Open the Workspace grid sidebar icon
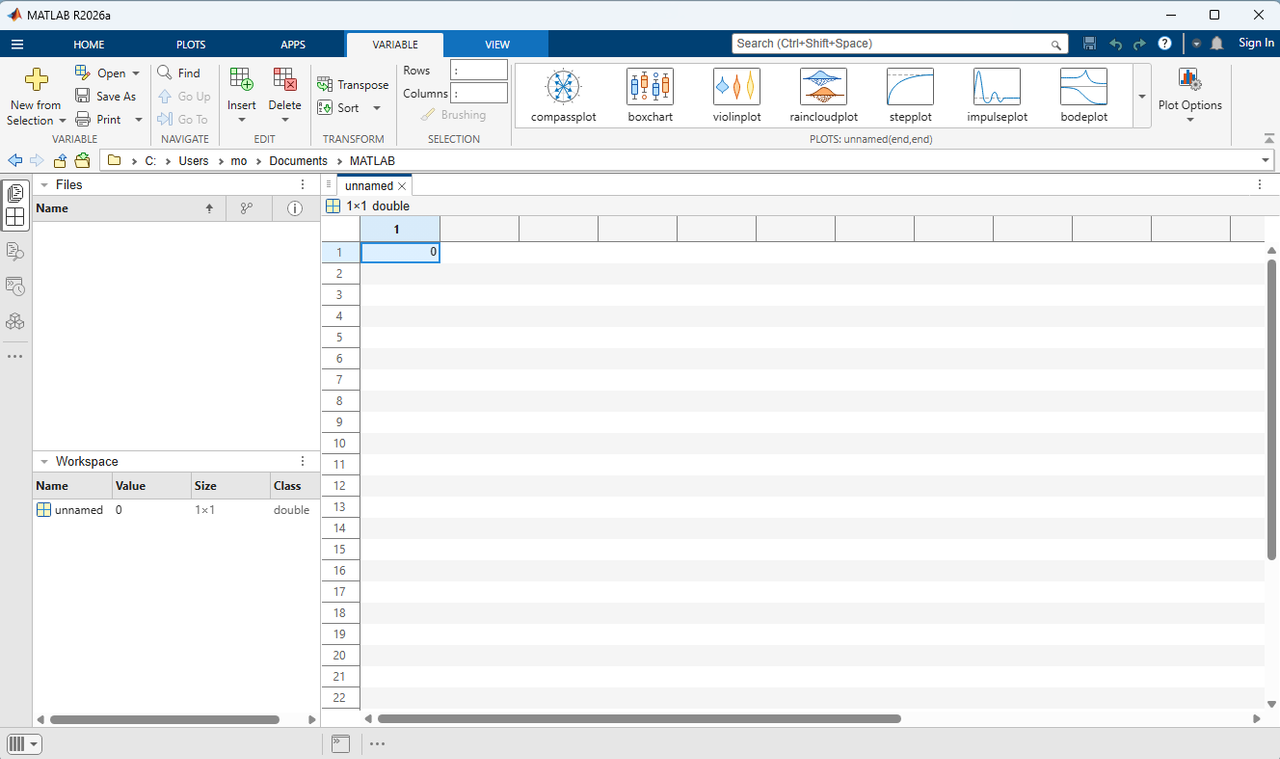This screenshot has height=759, width=1280. coord(15,216)
